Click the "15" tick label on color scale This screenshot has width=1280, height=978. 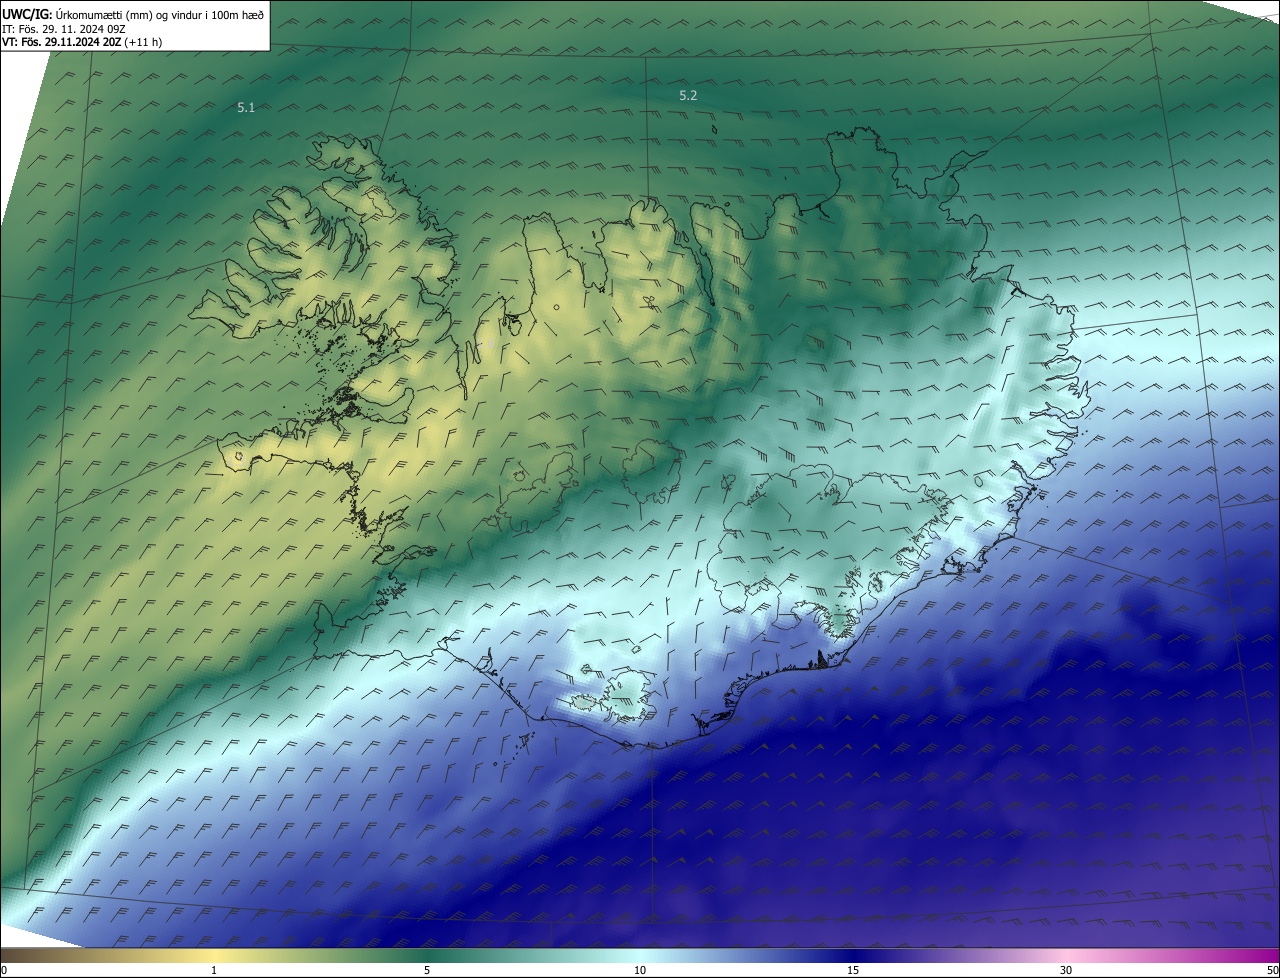click(853, 970)
